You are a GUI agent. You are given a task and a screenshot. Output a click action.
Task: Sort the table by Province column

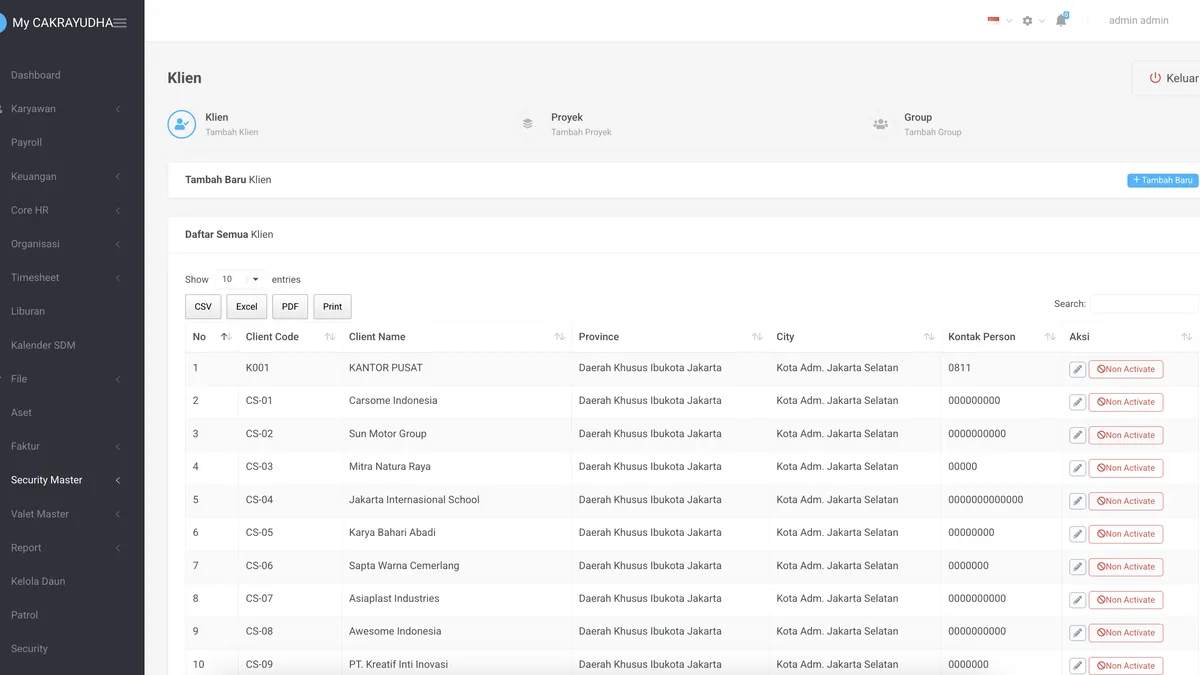click(670, 337)
